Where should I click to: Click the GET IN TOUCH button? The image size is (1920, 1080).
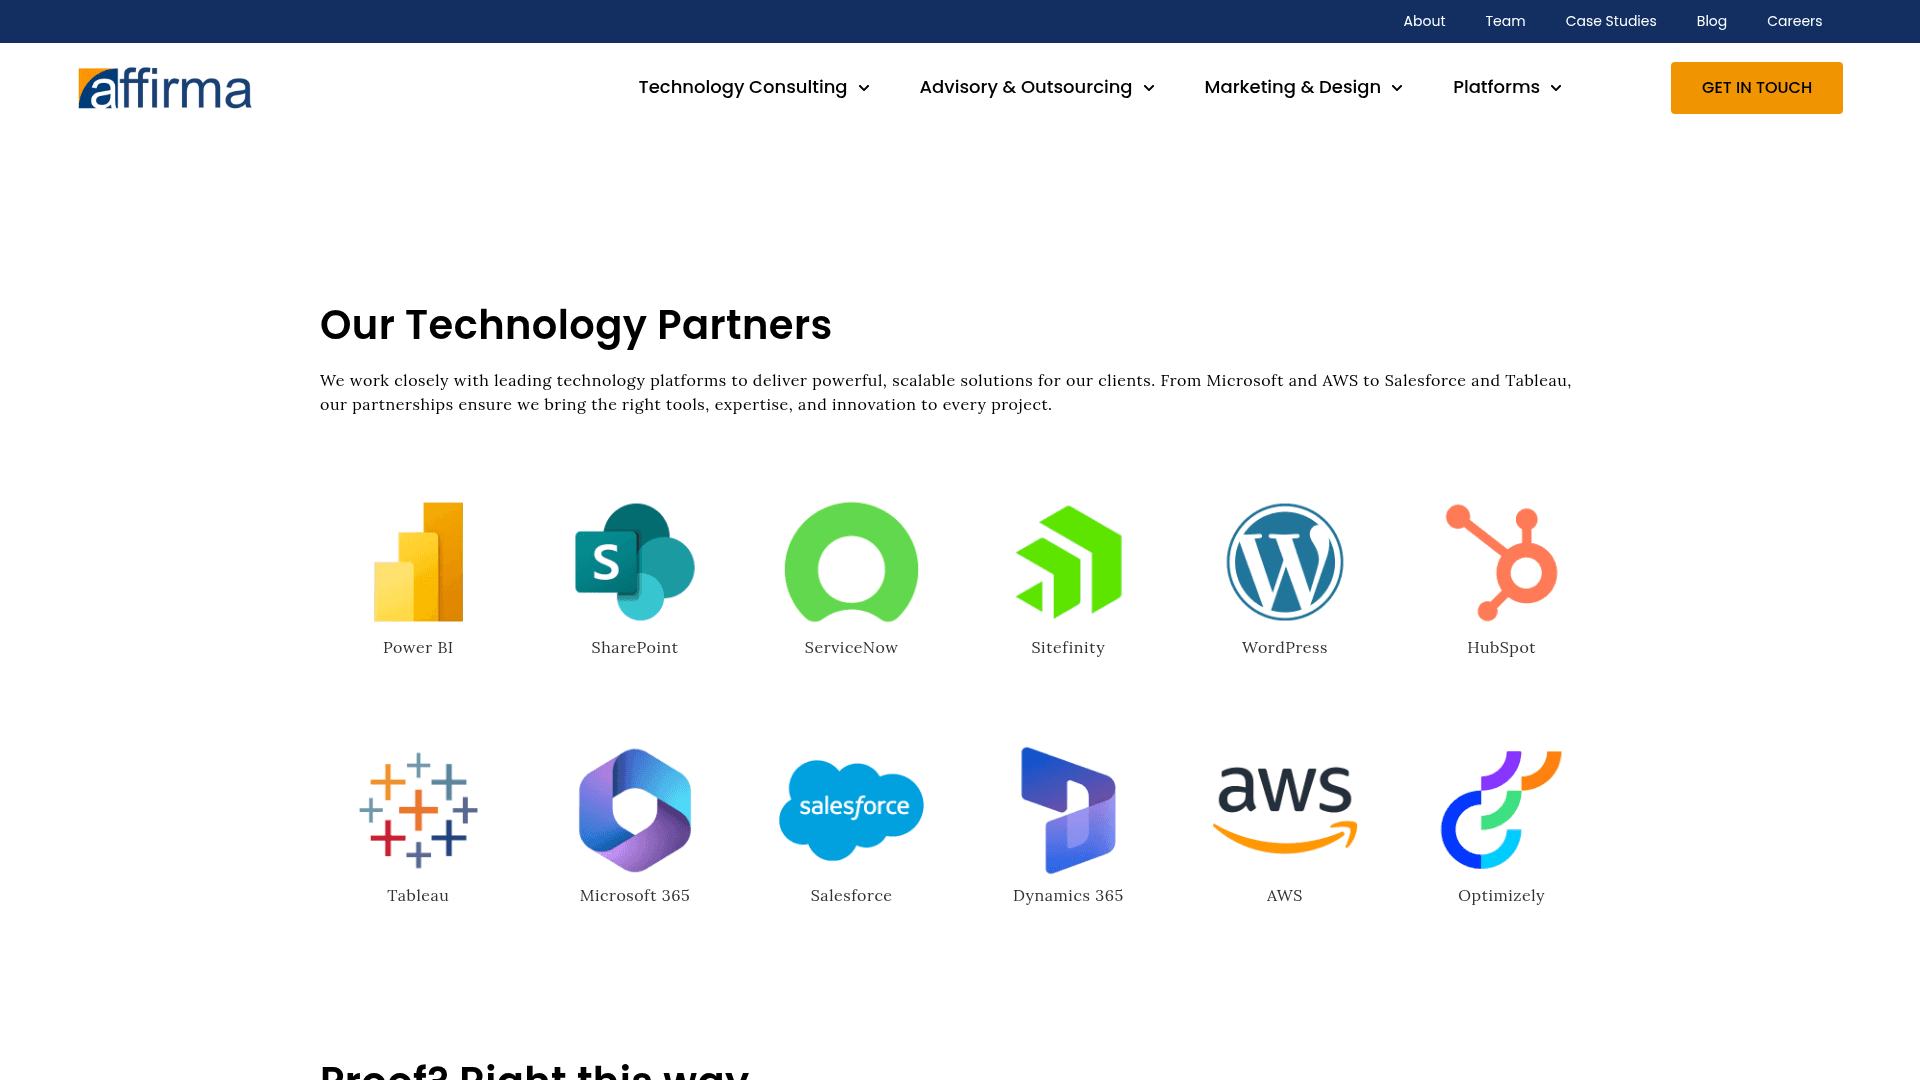[x=1756, y=87]
